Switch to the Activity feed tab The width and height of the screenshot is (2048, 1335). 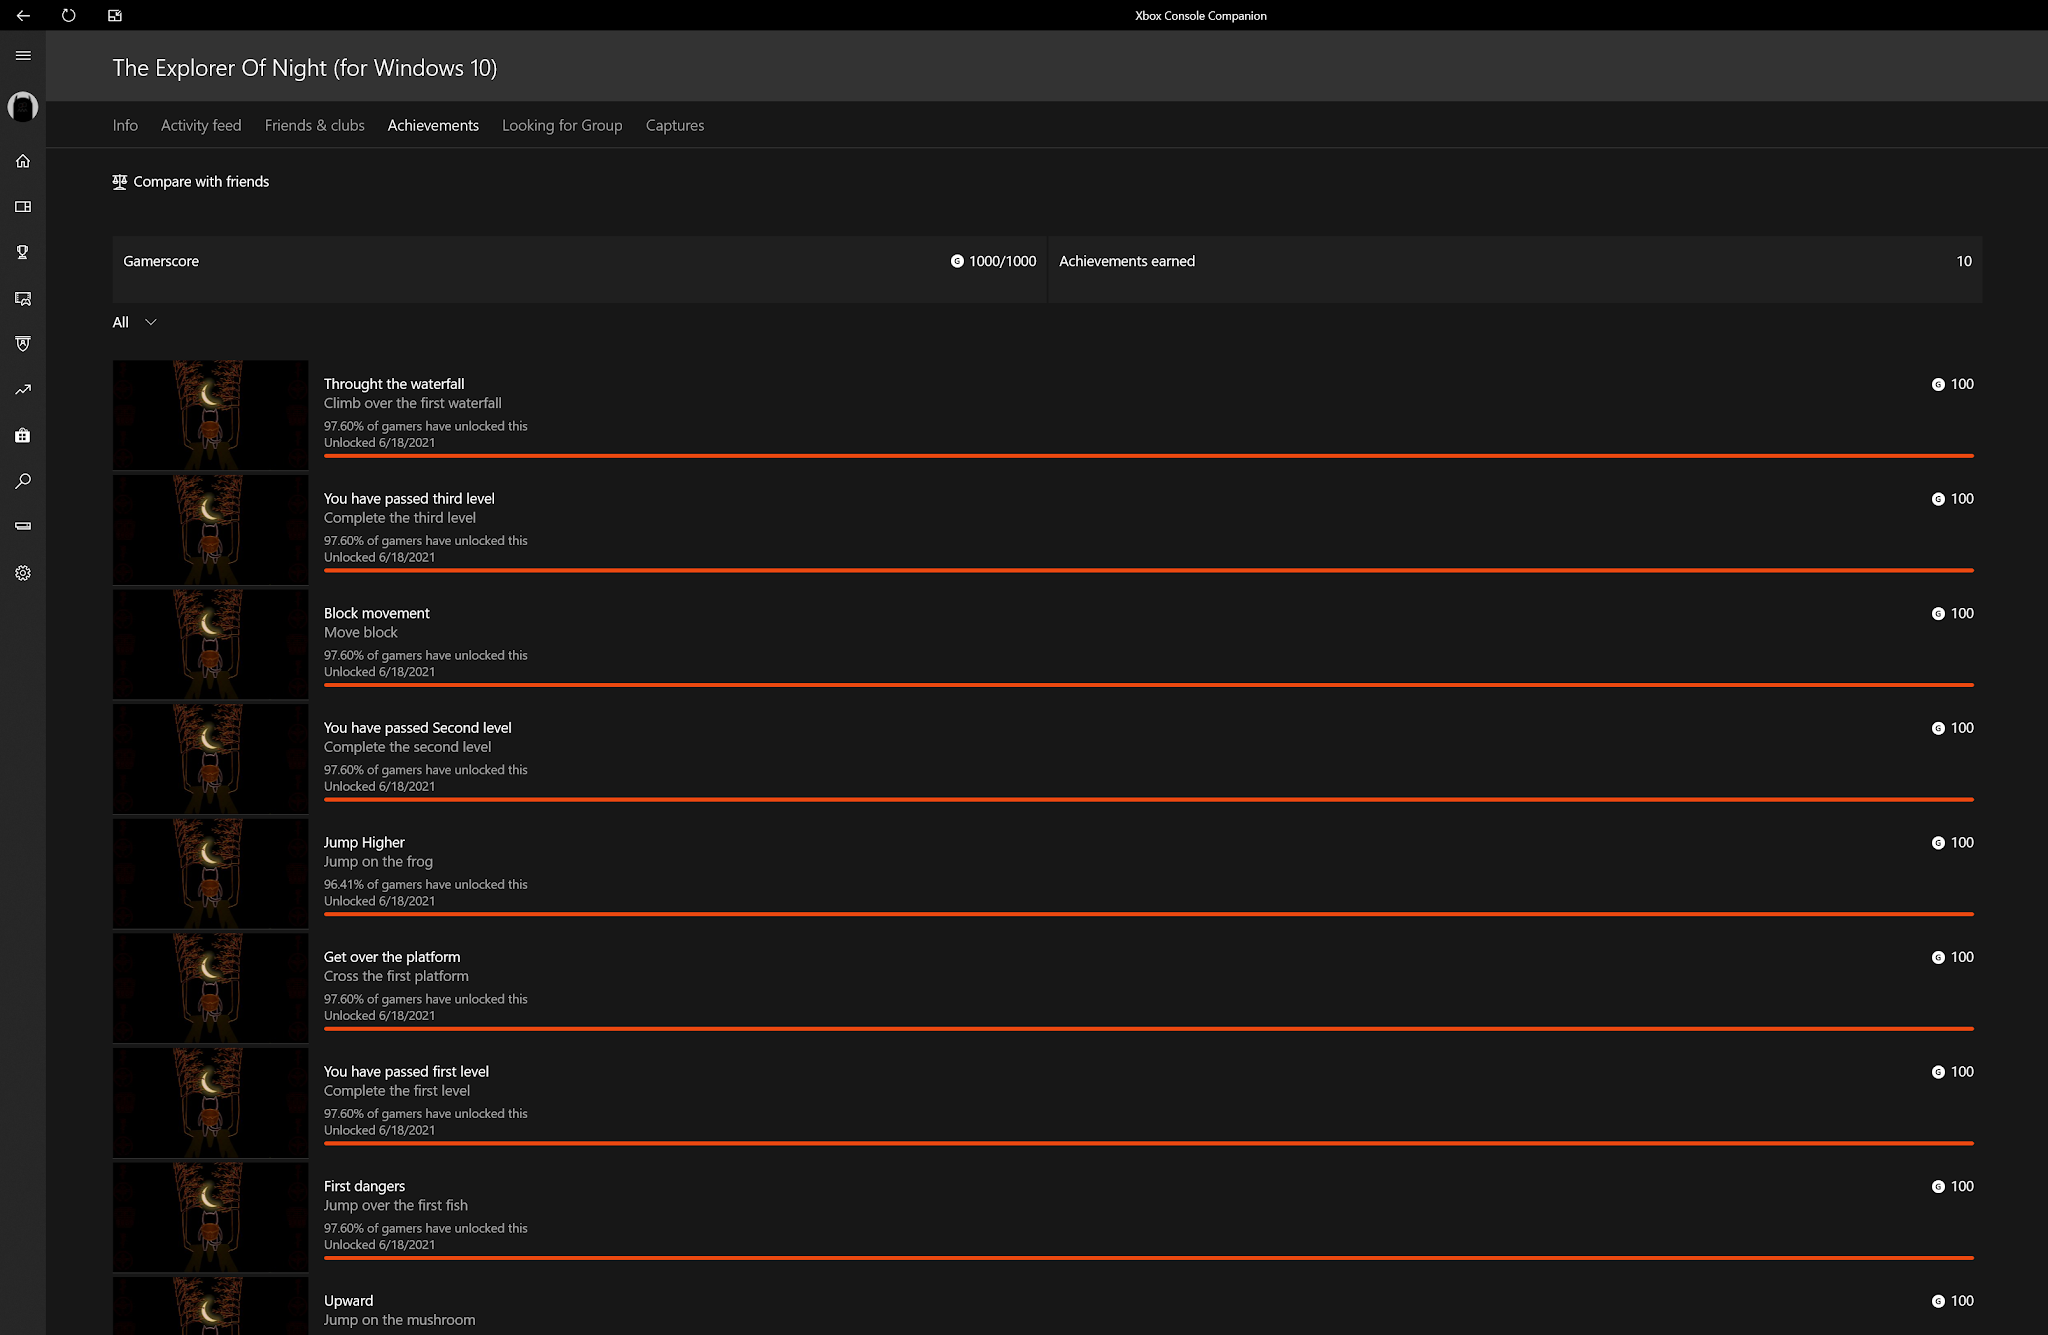pyautogui.click(x=201, y=125)
